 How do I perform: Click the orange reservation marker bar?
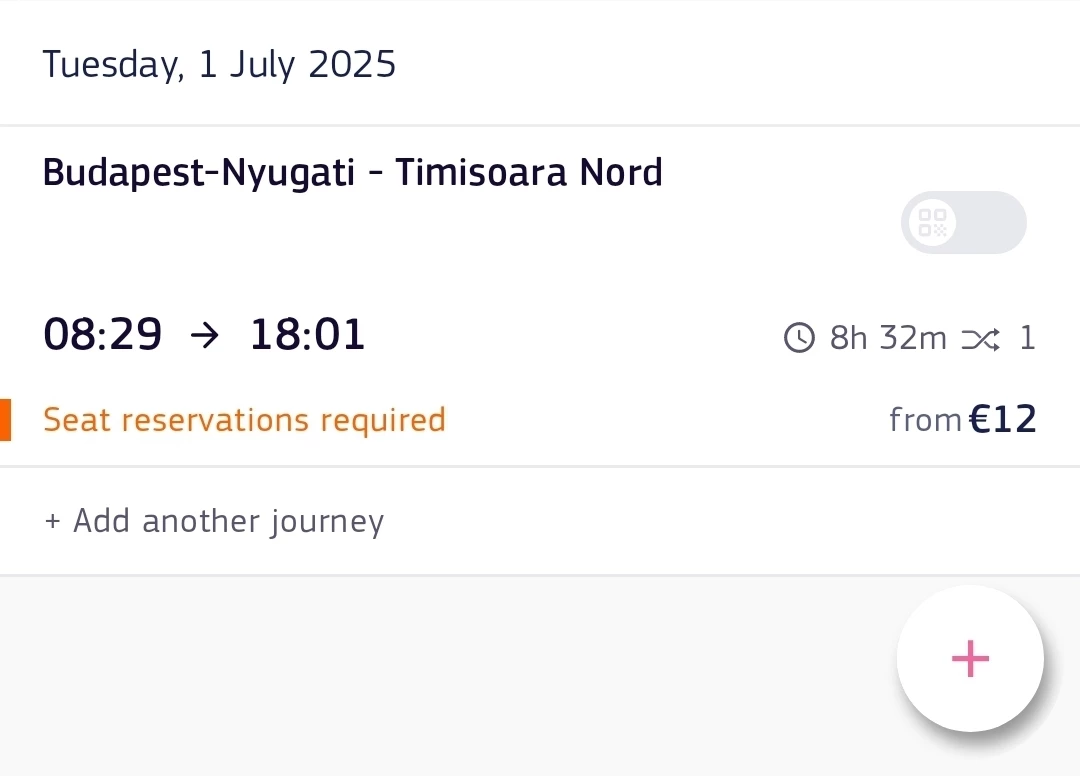(6, 419)
